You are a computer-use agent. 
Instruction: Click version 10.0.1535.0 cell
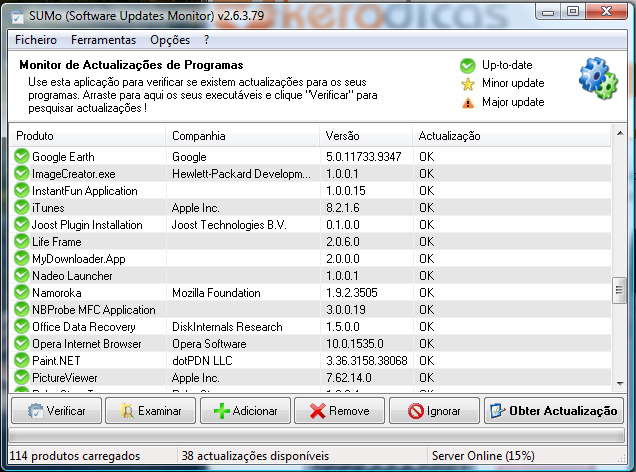tap(355, 344)
